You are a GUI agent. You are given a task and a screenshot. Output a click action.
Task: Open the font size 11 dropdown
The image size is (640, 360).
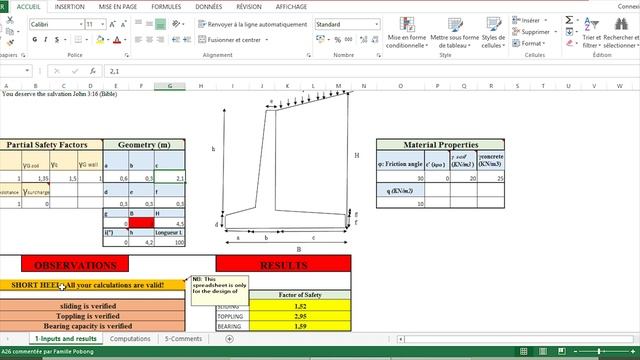click(102, 24)
